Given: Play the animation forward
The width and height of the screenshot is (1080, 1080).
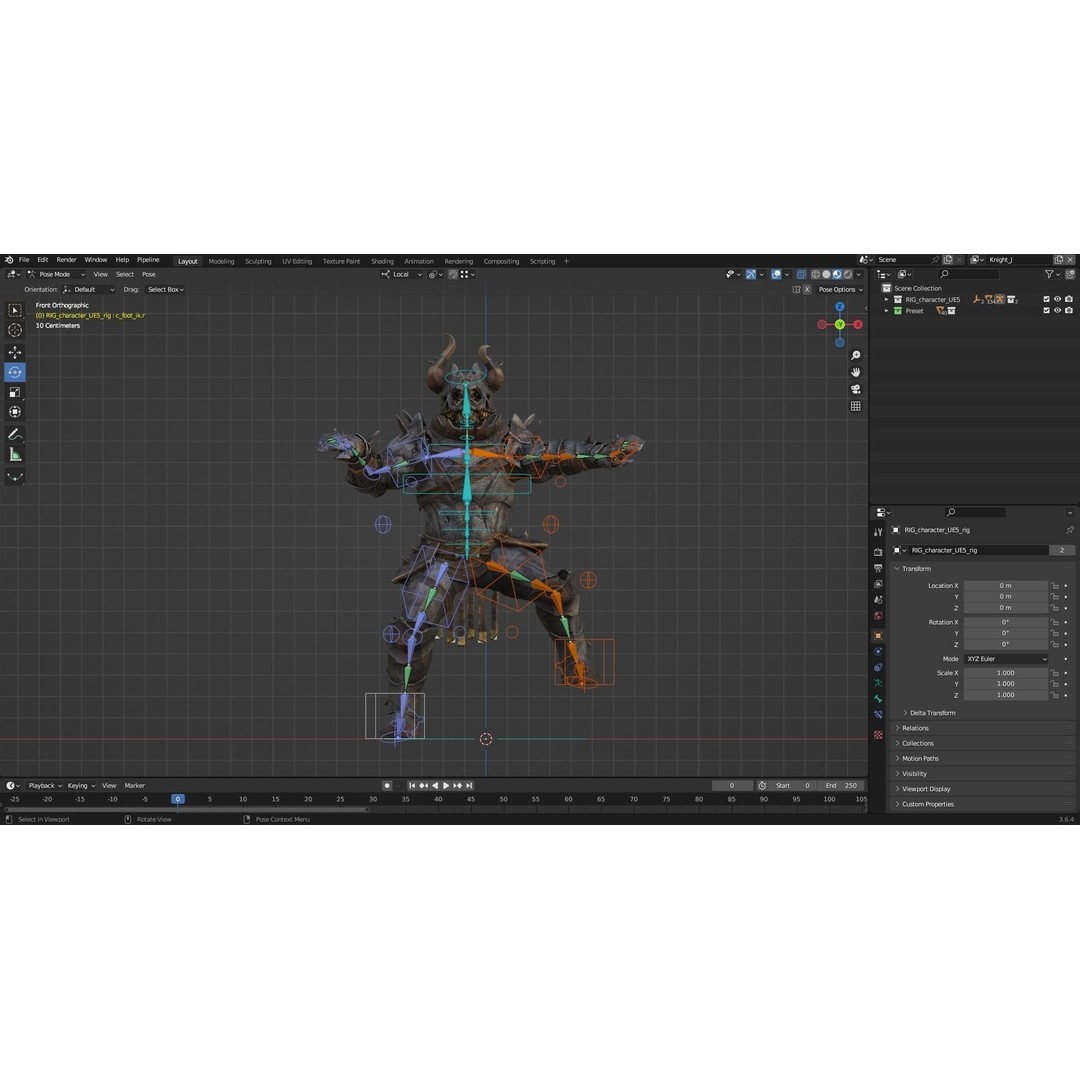Looking at the screenshot, I should click(446, 785).
